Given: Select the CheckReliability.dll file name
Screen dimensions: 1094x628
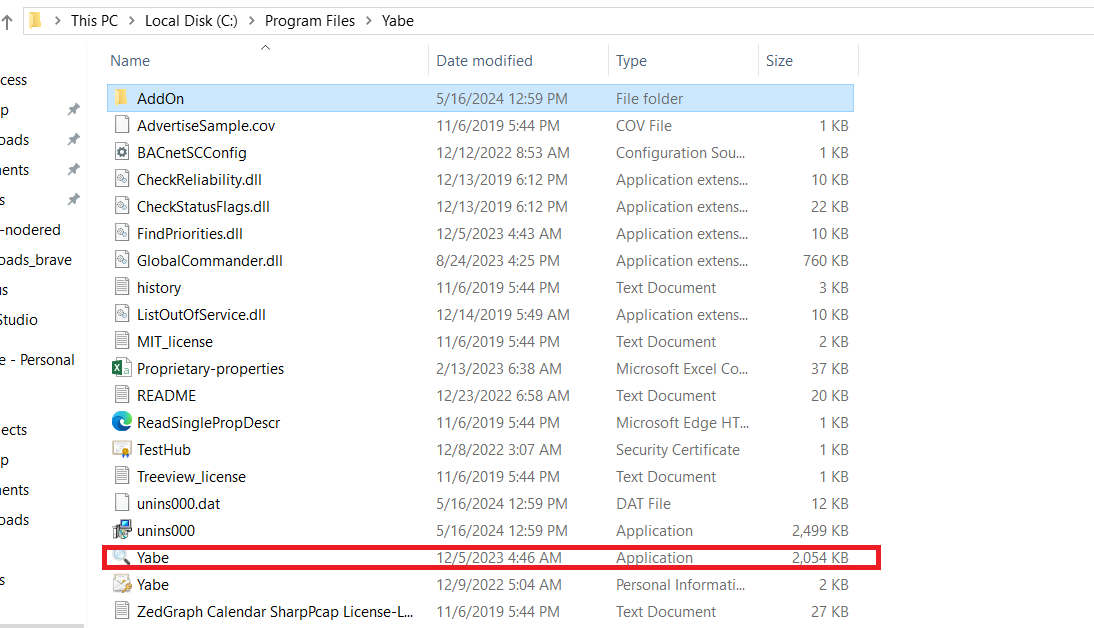Looking at the screenshot, I should (x=200, y=179).
